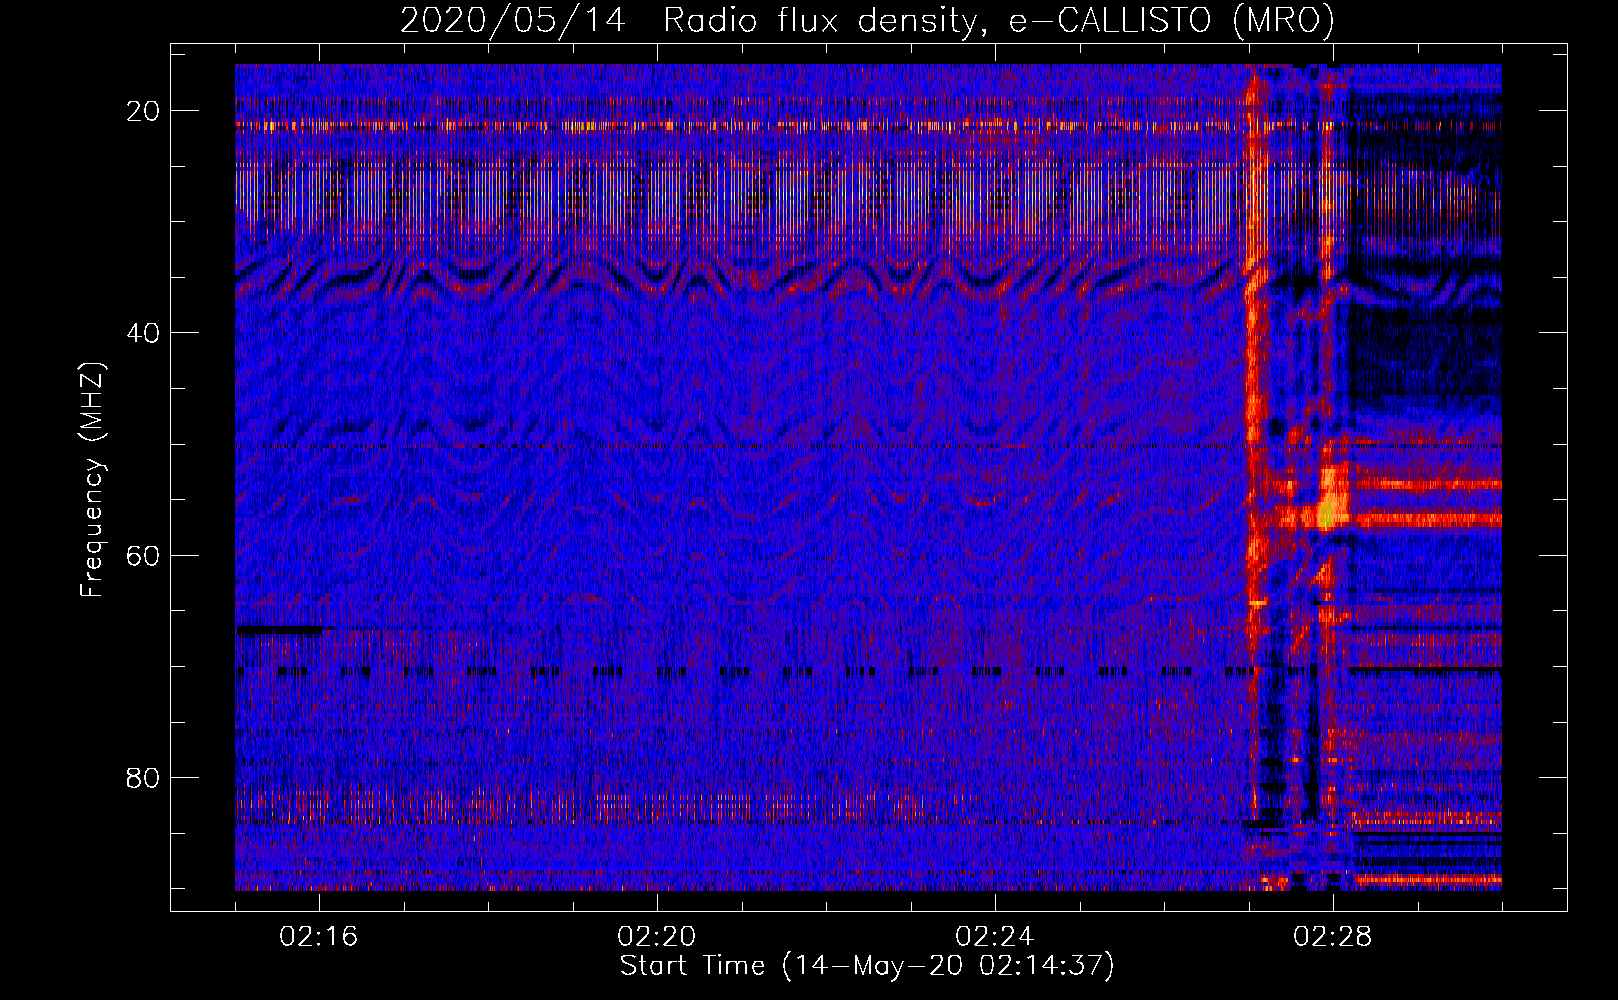
Task: Click the 80 frequency tick label
Action: pyautogui.click(x=144, y=777)
